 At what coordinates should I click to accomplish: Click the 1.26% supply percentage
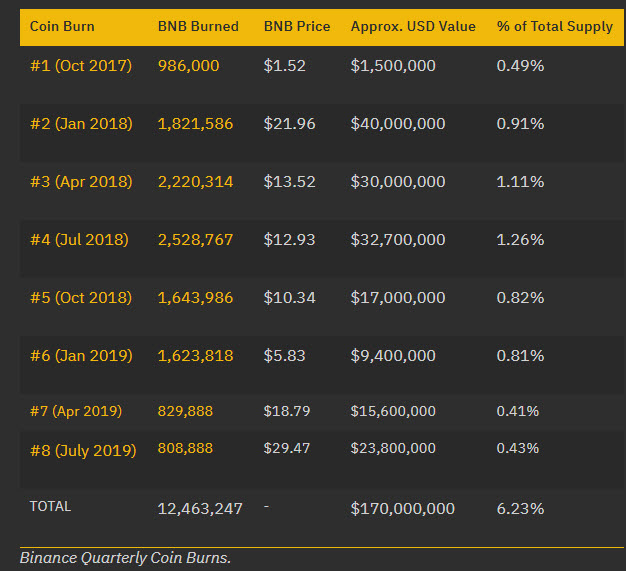point(520,240)
